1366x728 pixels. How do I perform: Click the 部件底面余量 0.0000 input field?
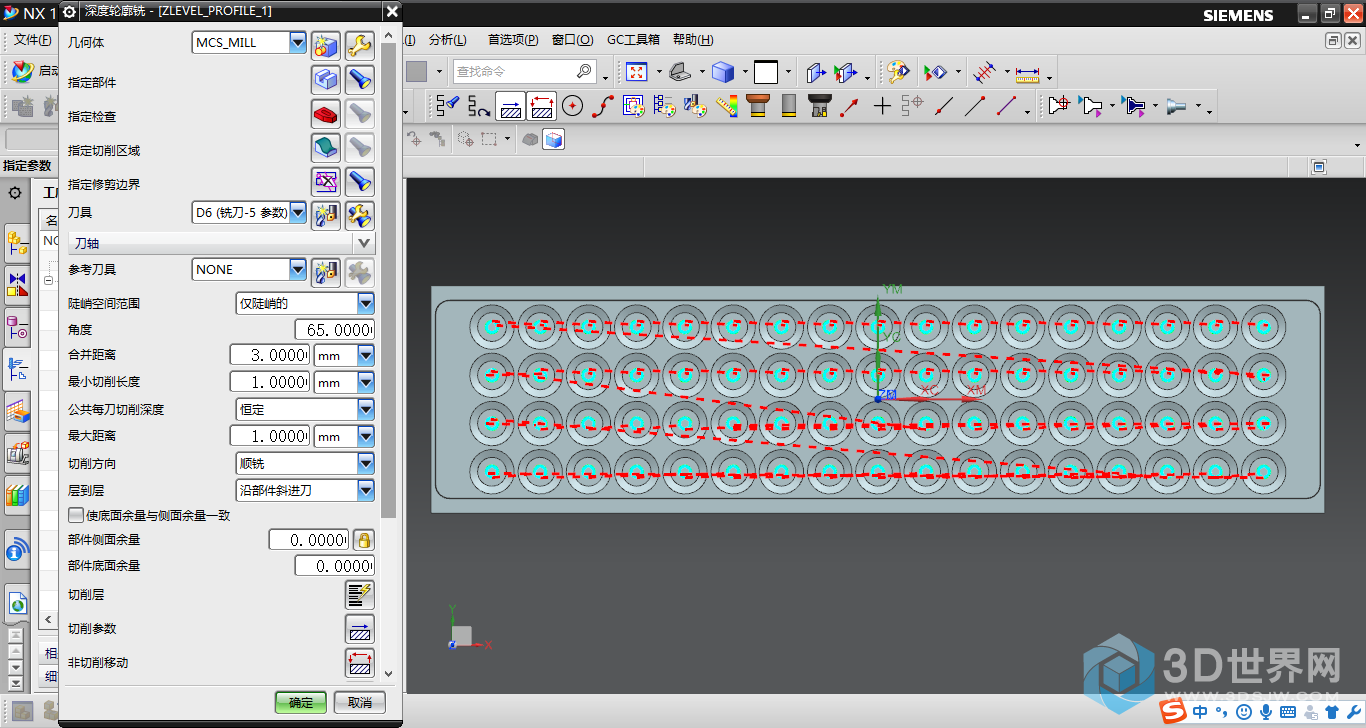pyautogui.click(x=335, y=566)
